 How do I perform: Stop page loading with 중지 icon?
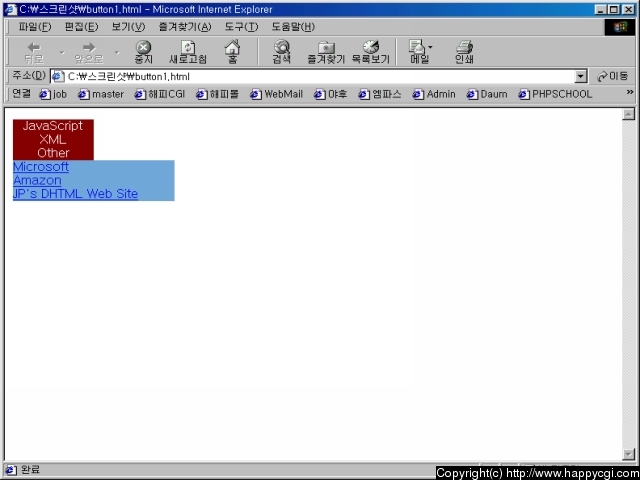[x=143, y=52]
